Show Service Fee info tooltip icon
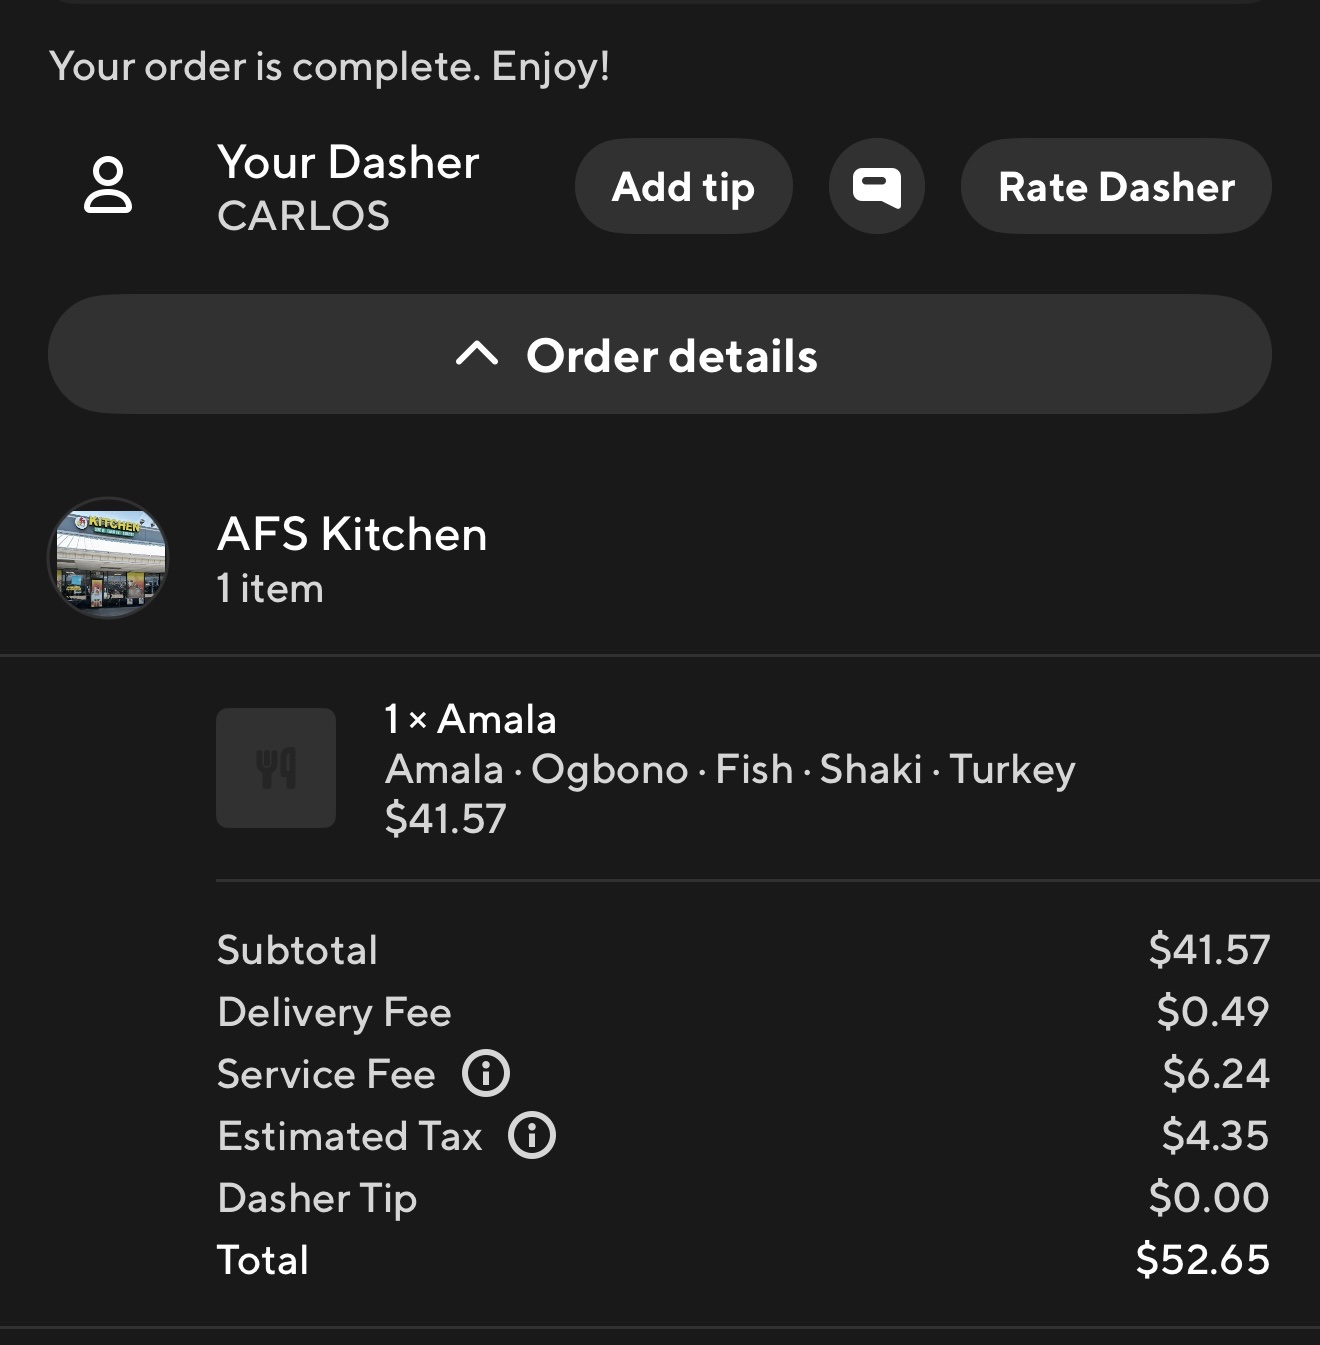The image size is (1320, 1345). (486, 1074)
